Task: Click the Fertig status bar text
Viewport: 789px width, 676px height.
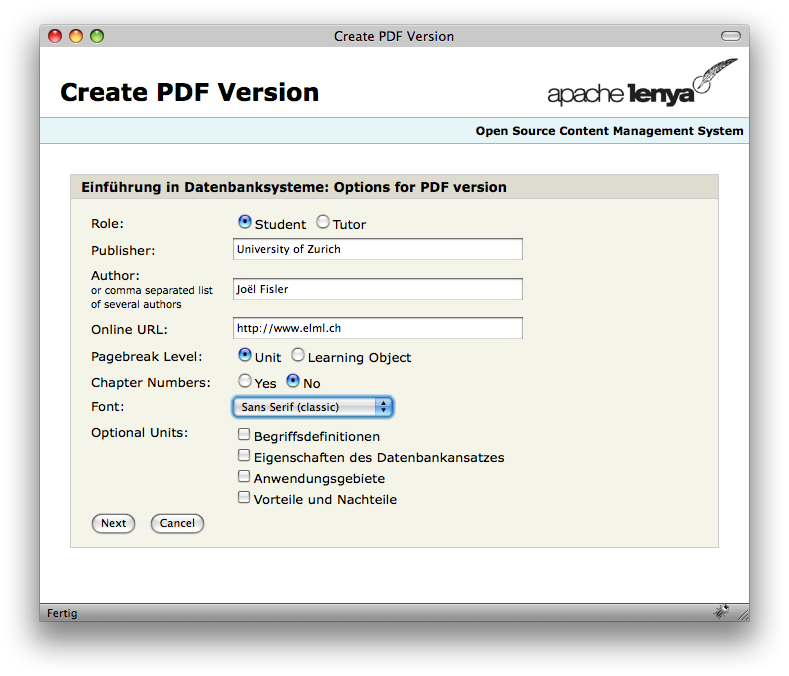Action: (62, 613)
